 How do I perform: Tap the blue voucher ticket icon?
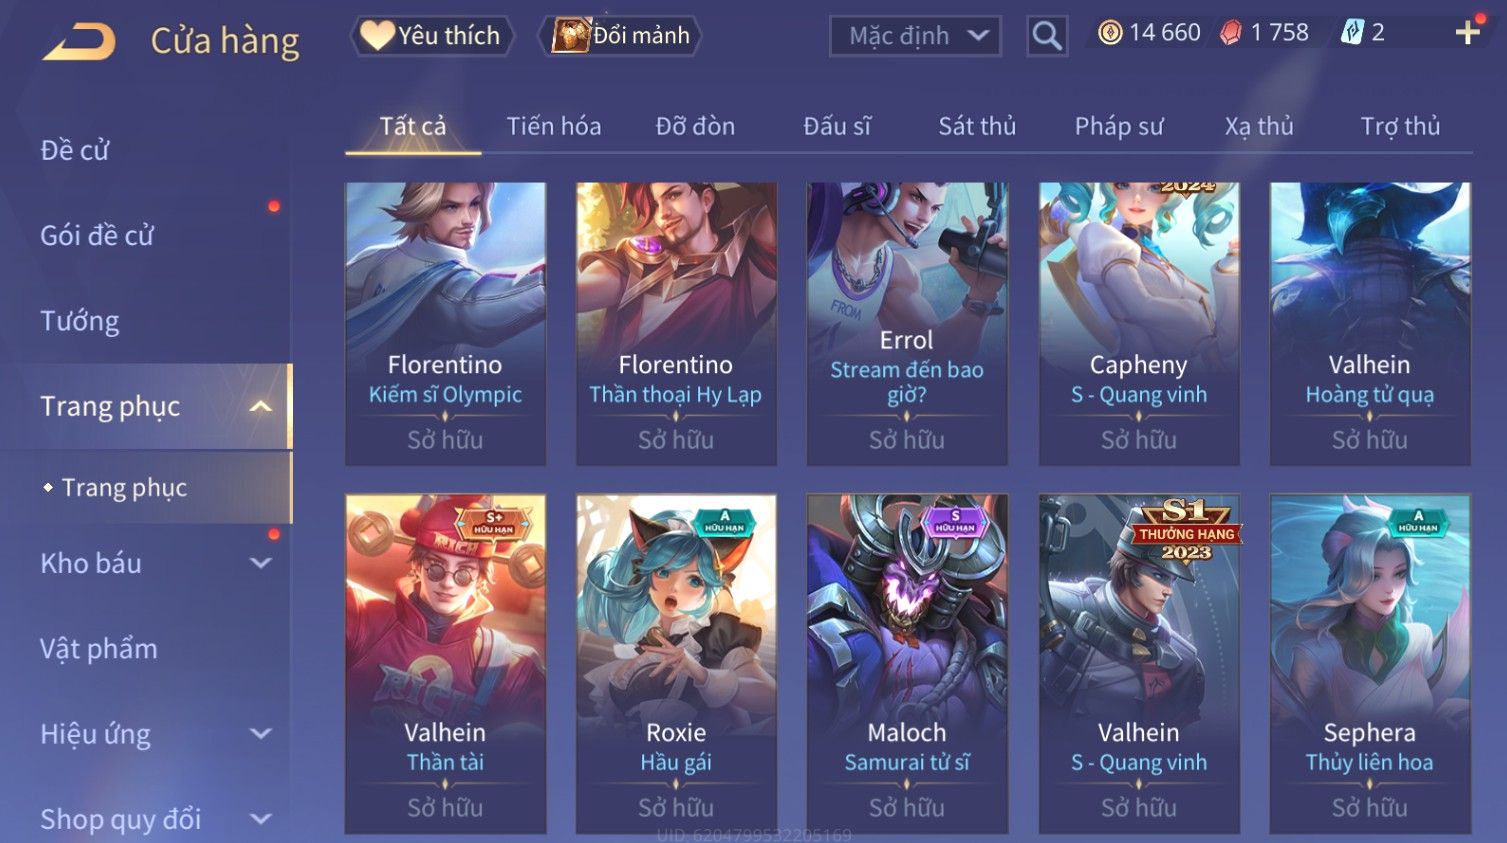[x=1352, y=33]
